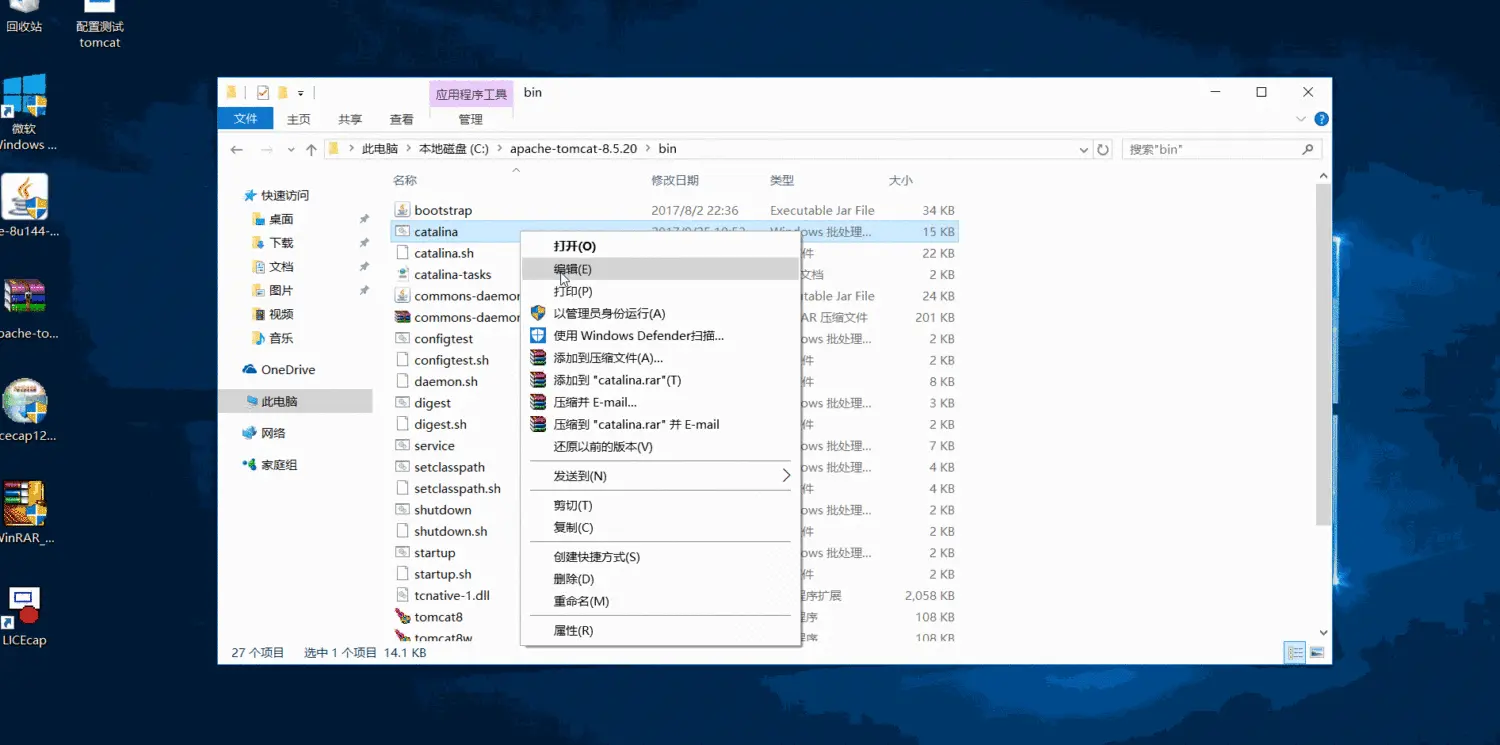1500x745 pixels.
Task: Click chevron after 此电脑 in breadcrumb
Action: [408, 149]
